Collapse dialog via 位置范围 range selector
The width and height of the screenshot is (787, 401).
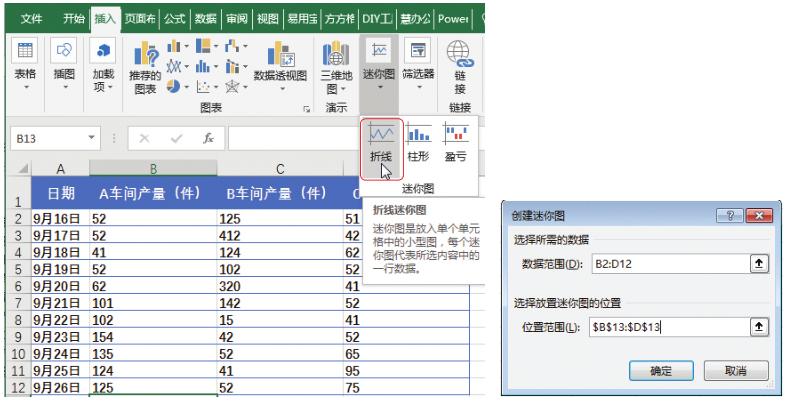coord(759,327)
